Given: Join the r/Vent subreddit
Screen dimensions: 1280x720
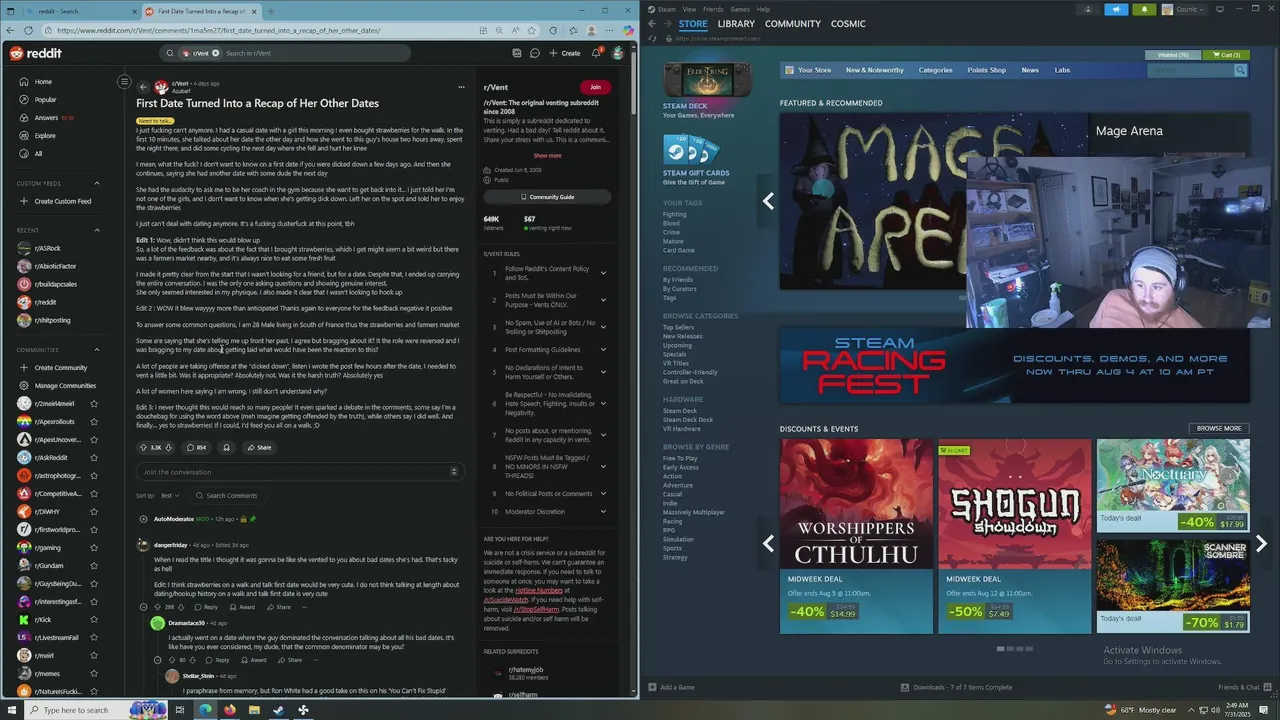Looking at the screenshot, I should pyautogui.click(x=596, y=87).
